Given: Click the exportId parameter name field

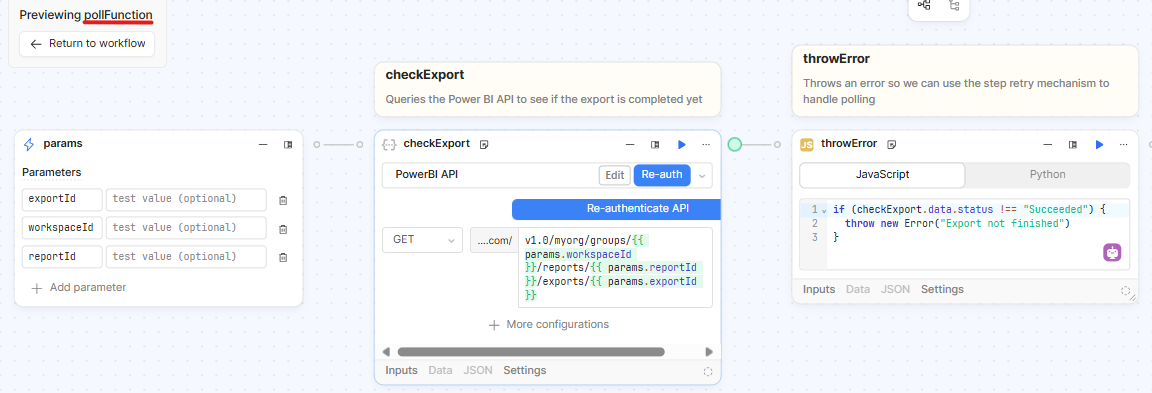Looking at the screenshot, I should [62, 199].
